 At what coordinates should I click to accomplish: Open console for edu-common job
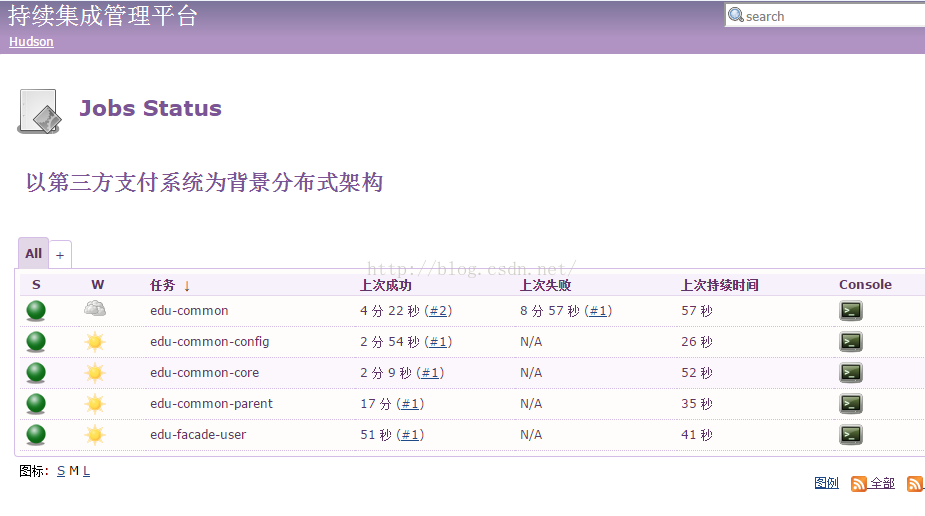click(x=851, y=310)
